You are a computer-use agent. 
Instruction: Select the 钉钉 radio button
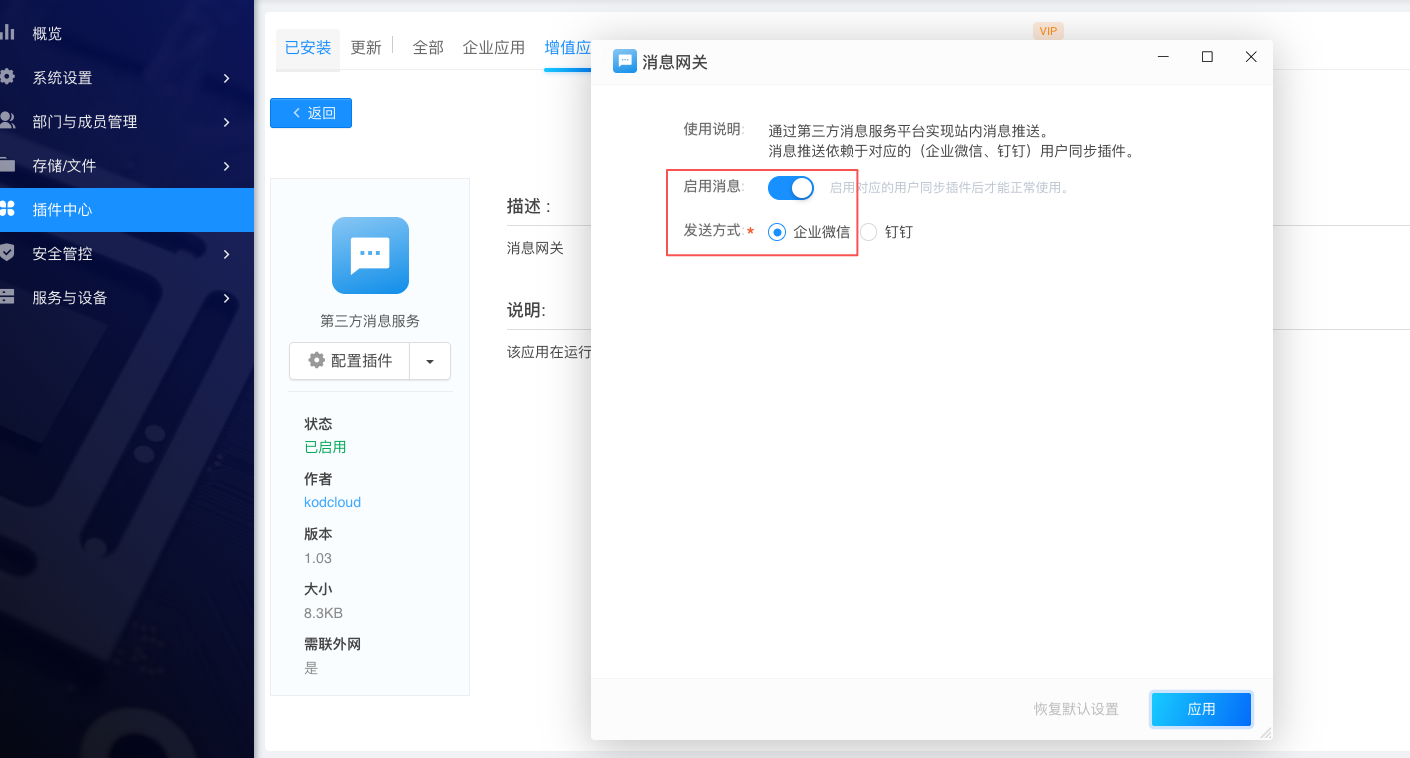click(x=867, y=231)
